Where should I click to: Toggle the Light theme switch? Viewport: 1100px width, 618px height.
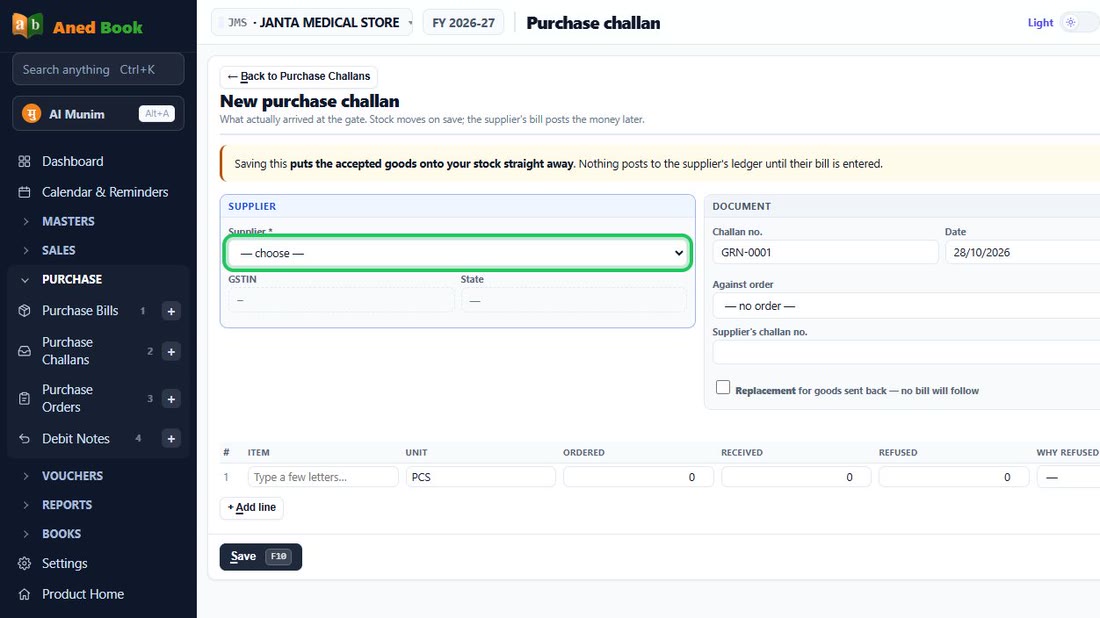1080,22
